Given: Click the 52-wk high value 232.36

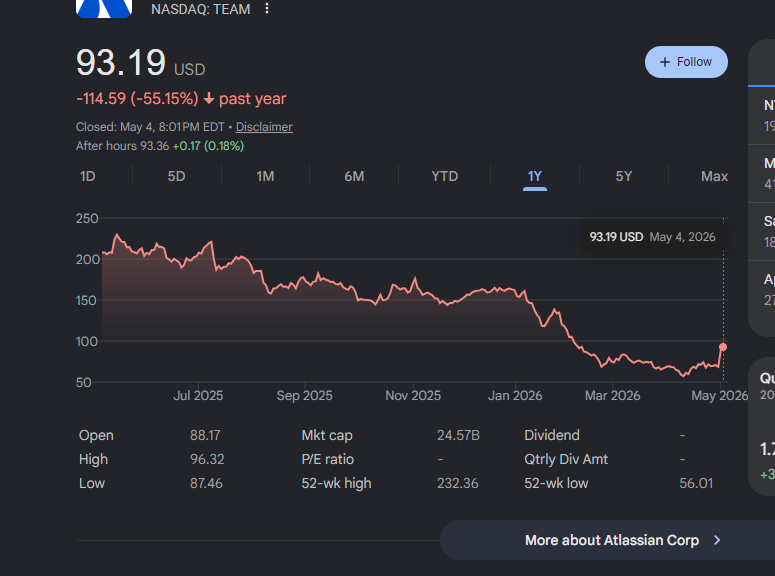Looking at the screenshot, I should pyautogui.click(x=458, y=483).
